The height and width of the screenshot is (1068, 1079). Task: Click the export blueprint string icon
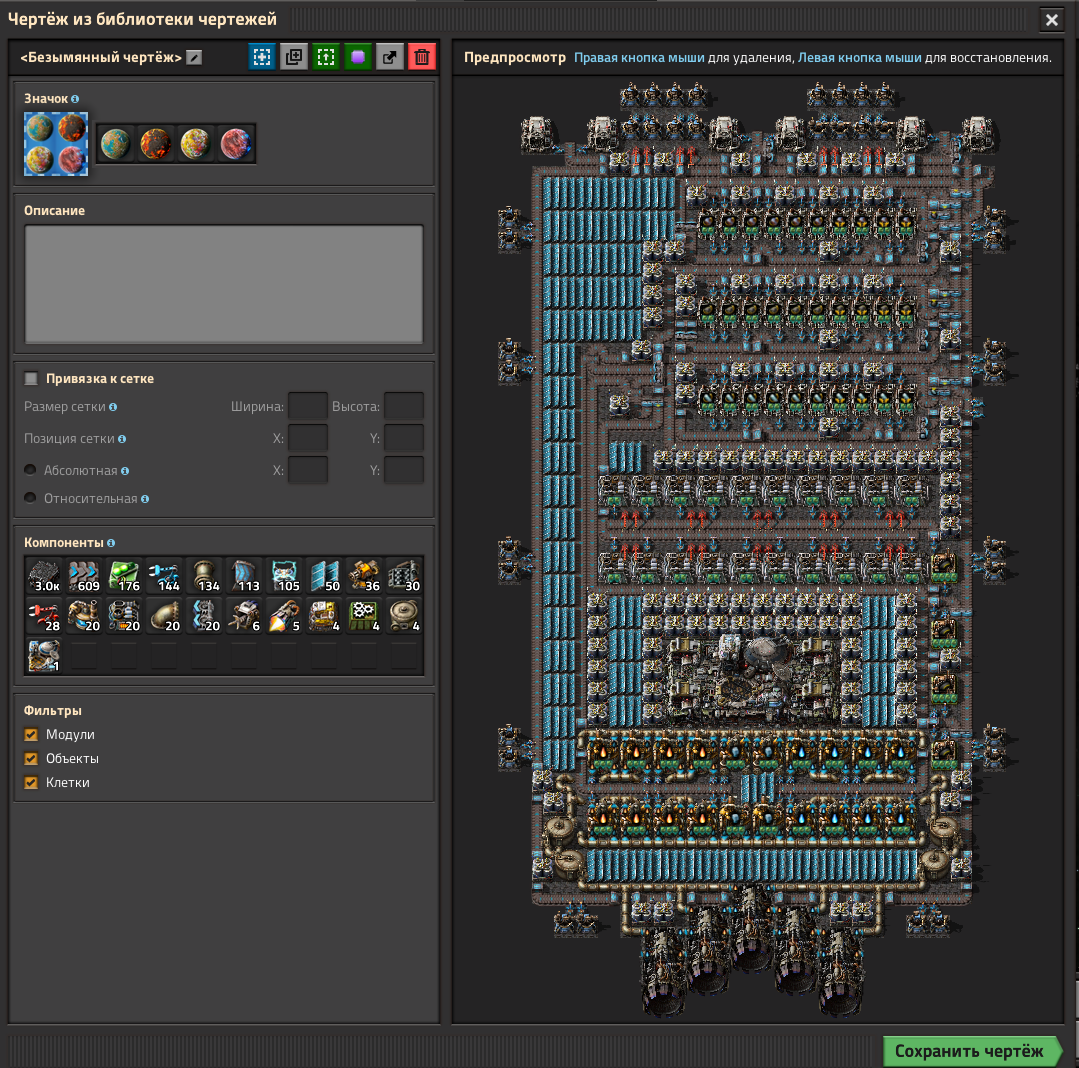(390, 57)
